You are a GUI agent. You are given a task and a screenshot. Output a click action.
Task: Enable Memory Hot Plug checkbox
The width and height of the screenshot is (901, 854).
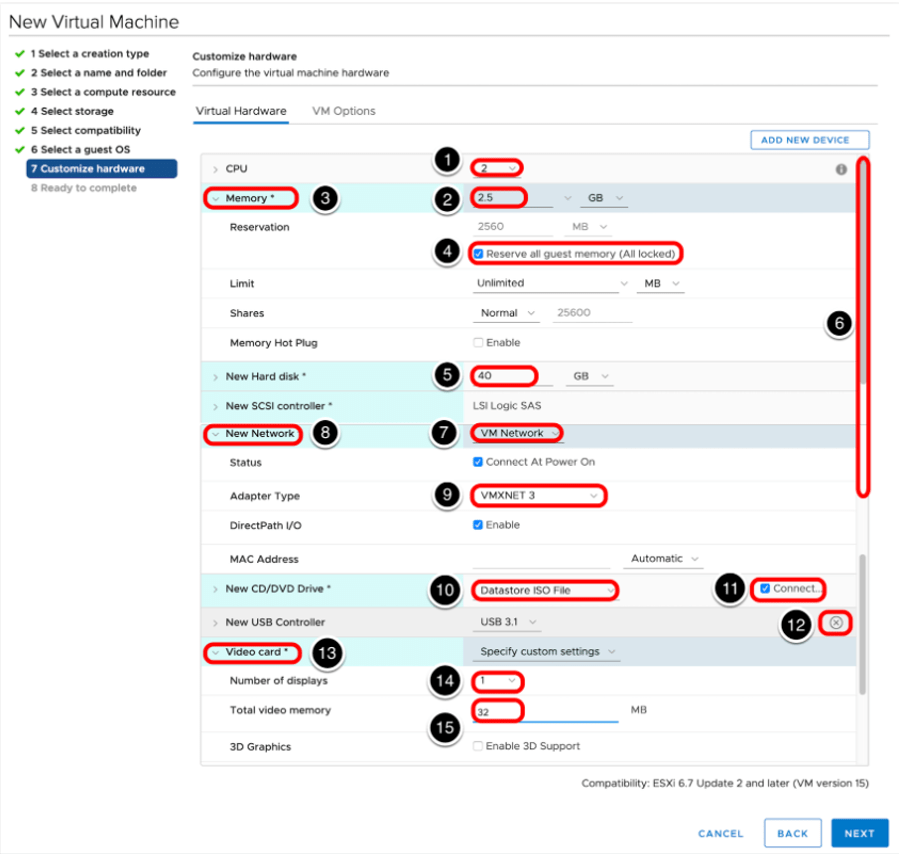coord(479,343)
